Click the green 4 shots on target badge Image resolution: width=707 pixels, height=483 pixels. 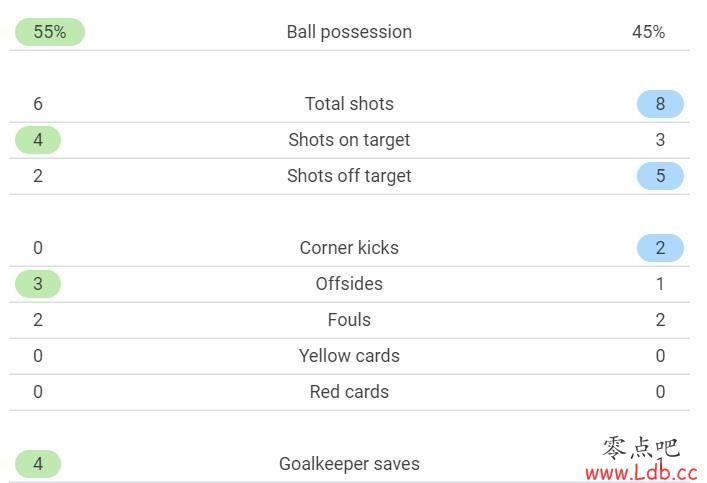[38, 140]
